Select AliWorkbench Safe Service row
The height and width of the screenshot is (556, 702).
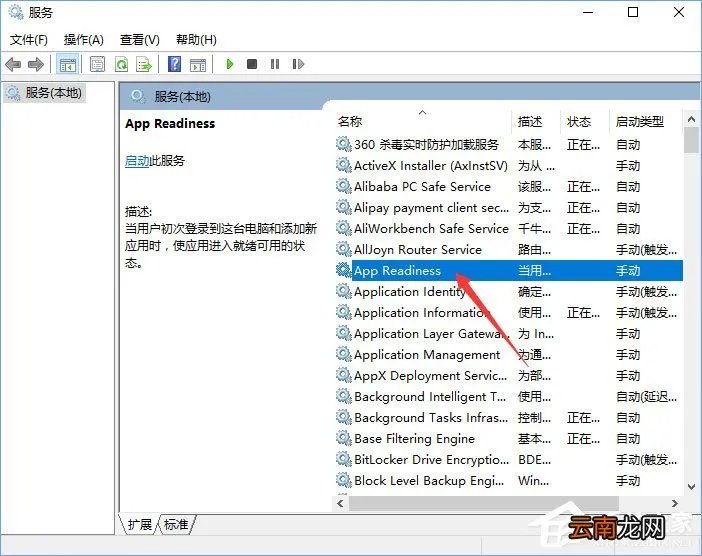pyautogui.click(x=509, y=229)
